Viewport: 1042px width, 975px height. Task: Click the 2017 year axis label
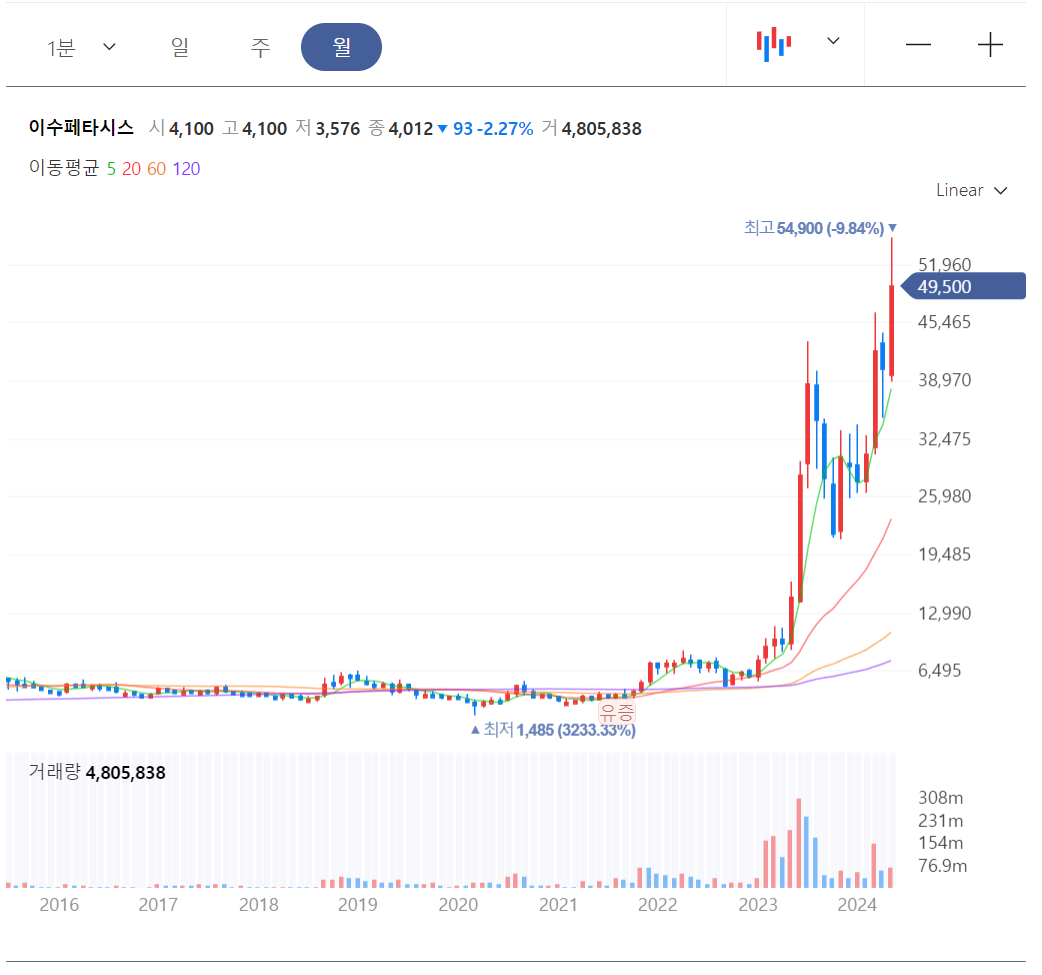(158, 905)
